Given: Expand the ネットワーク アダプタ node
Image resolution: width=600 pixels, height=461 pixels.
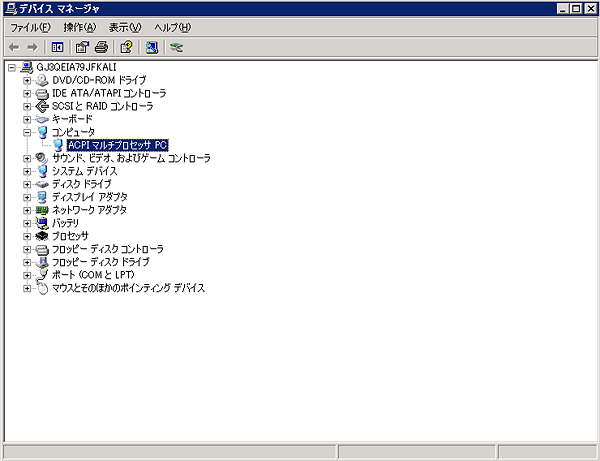Looking at the screenshot, I should [x=27, y=210].
